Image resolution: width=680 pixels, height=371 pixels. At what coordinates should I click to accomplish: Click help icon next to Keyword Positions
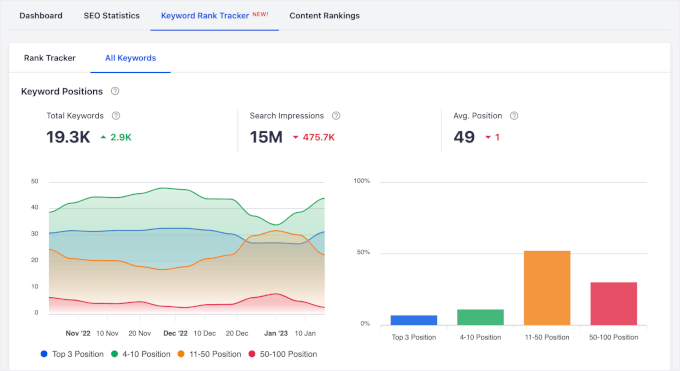point(115,91)
